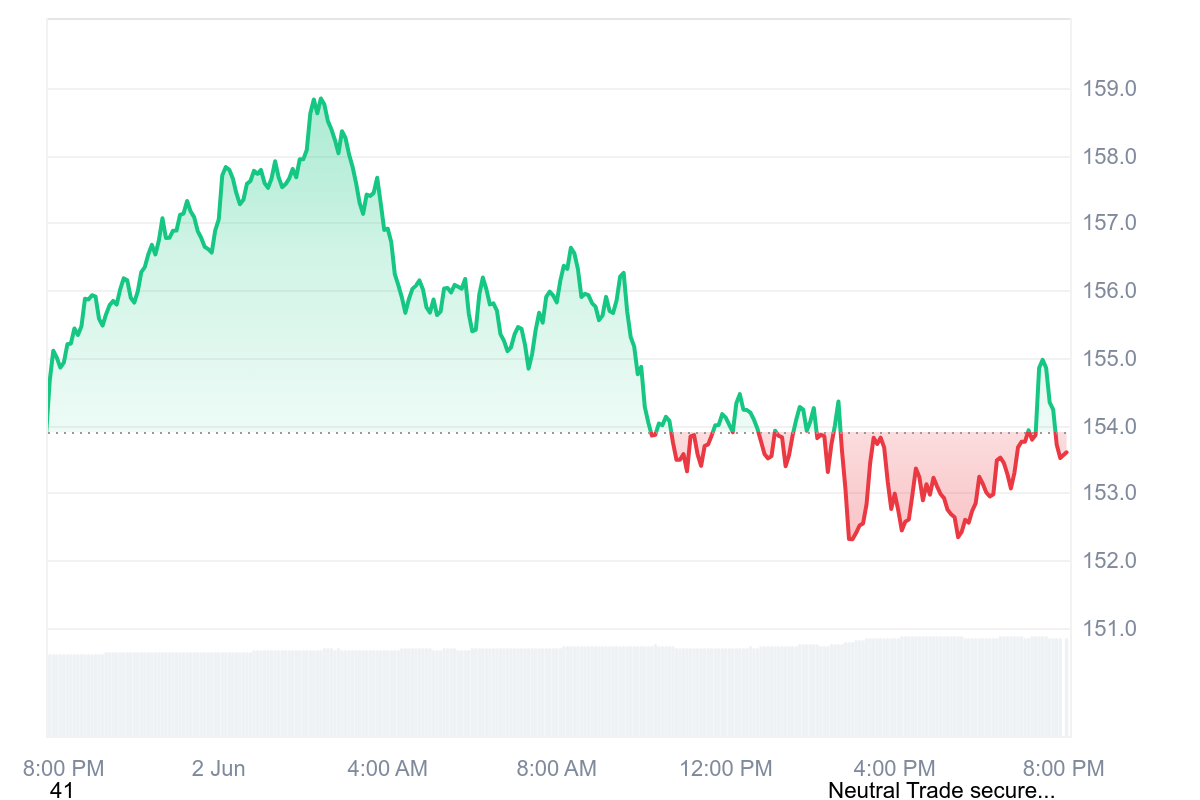Viewport: 1200px width, 800px height.
Task: Click the leftmost 8:00 PM time label
Action: [63, 769]
